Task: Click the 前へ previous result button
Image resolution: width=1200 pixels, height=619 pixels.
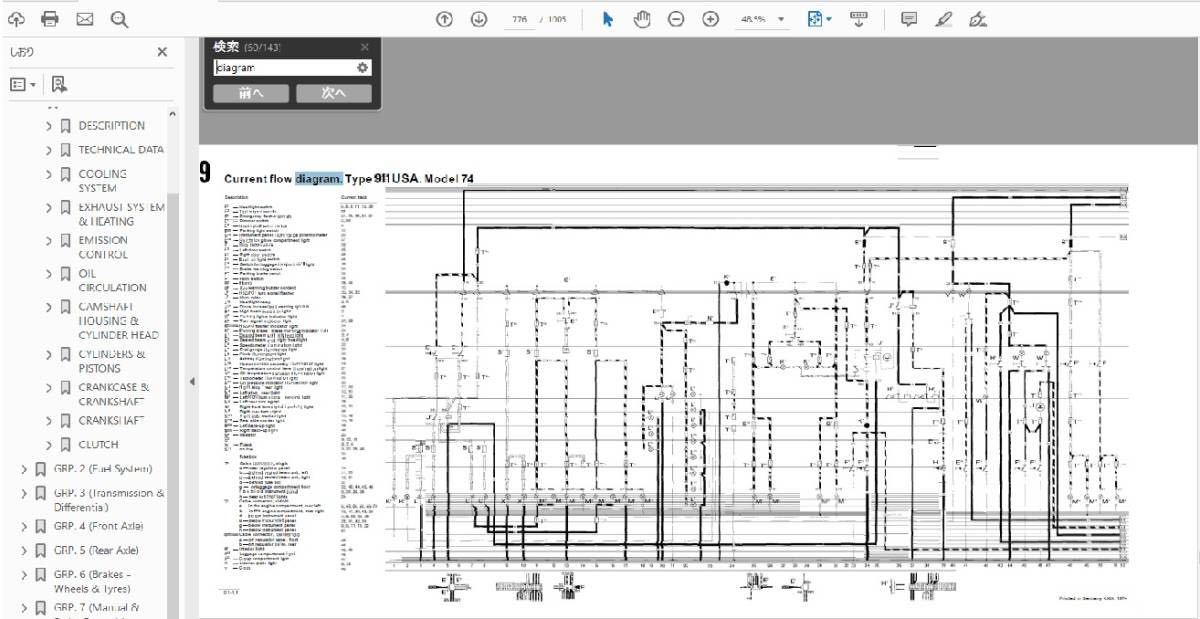Action: coord(251,93)
